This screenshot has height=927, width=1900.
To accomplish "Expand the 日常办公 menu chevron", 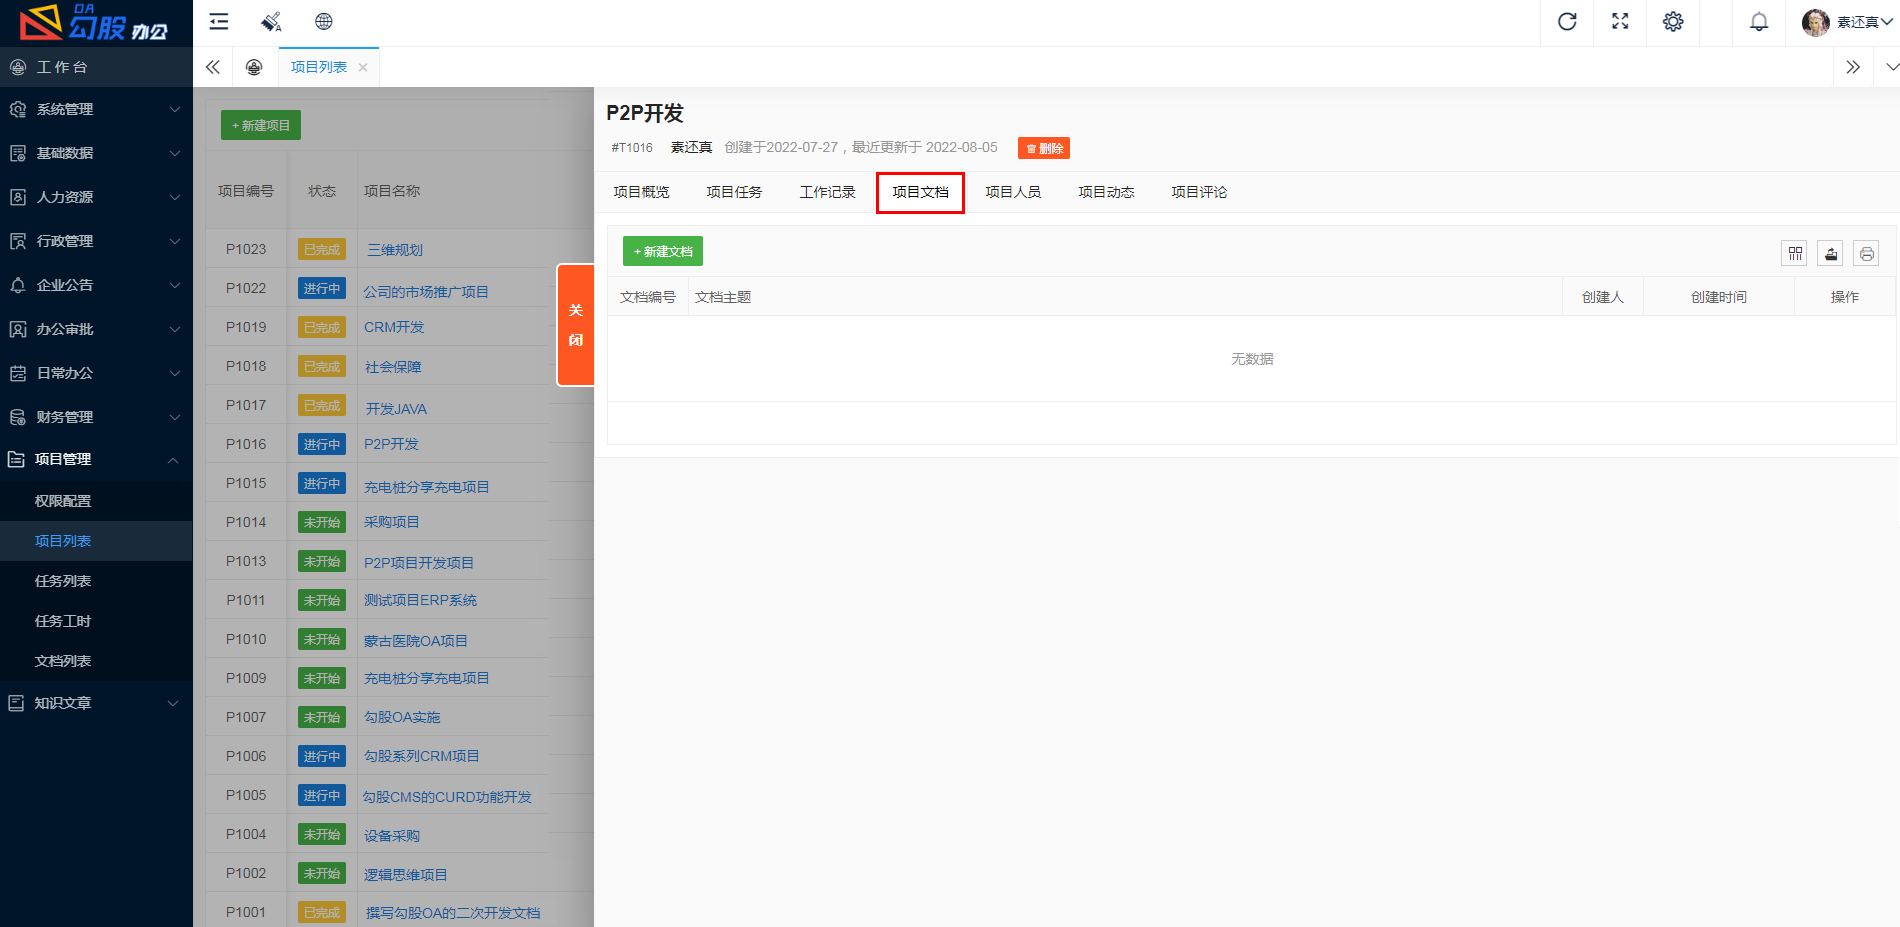I will 175,373.
